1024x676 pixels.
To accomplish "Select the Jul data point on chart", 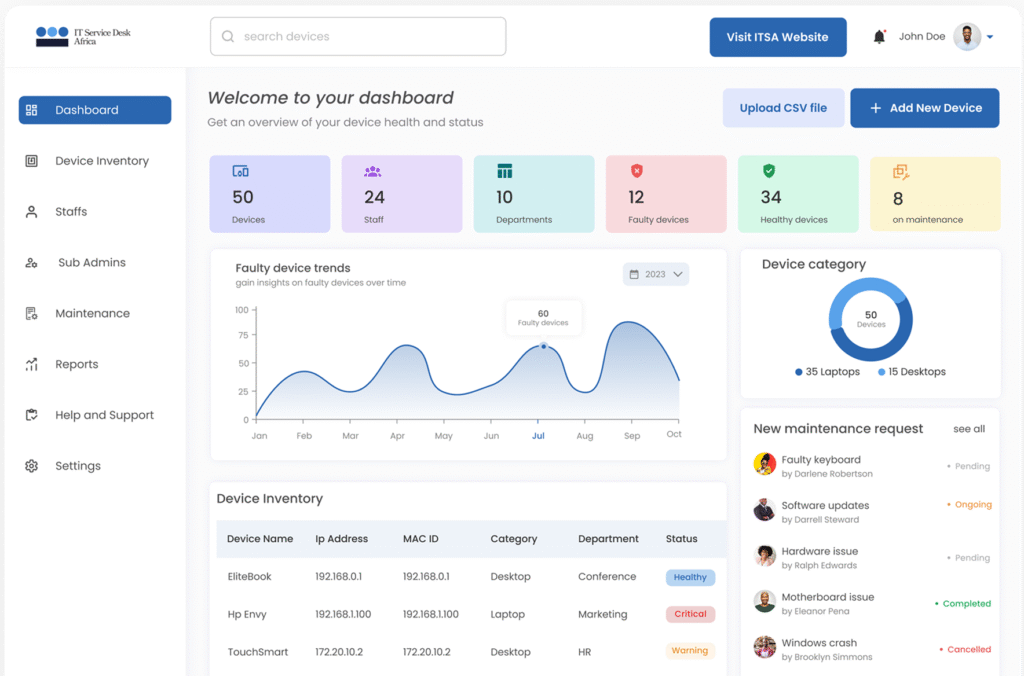I will coord(543,346).
